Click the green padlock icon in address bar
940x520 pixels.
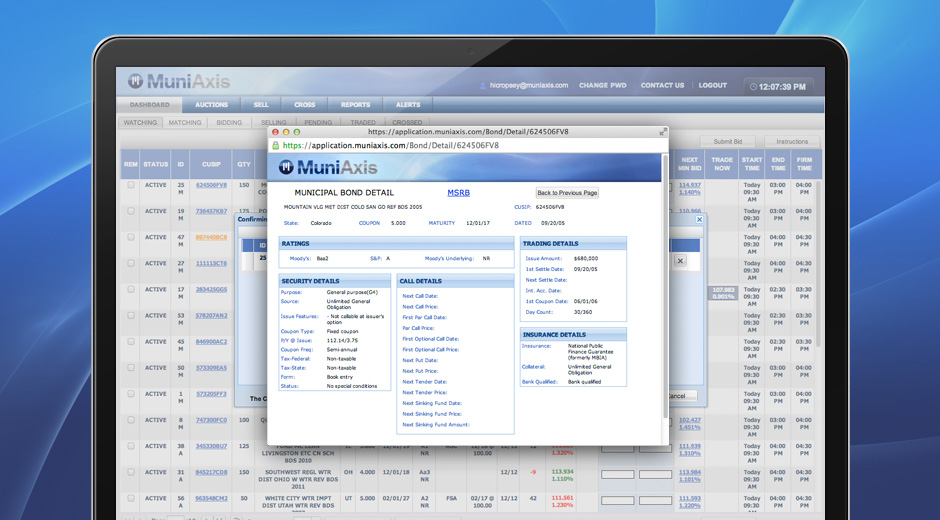point(276,145)
